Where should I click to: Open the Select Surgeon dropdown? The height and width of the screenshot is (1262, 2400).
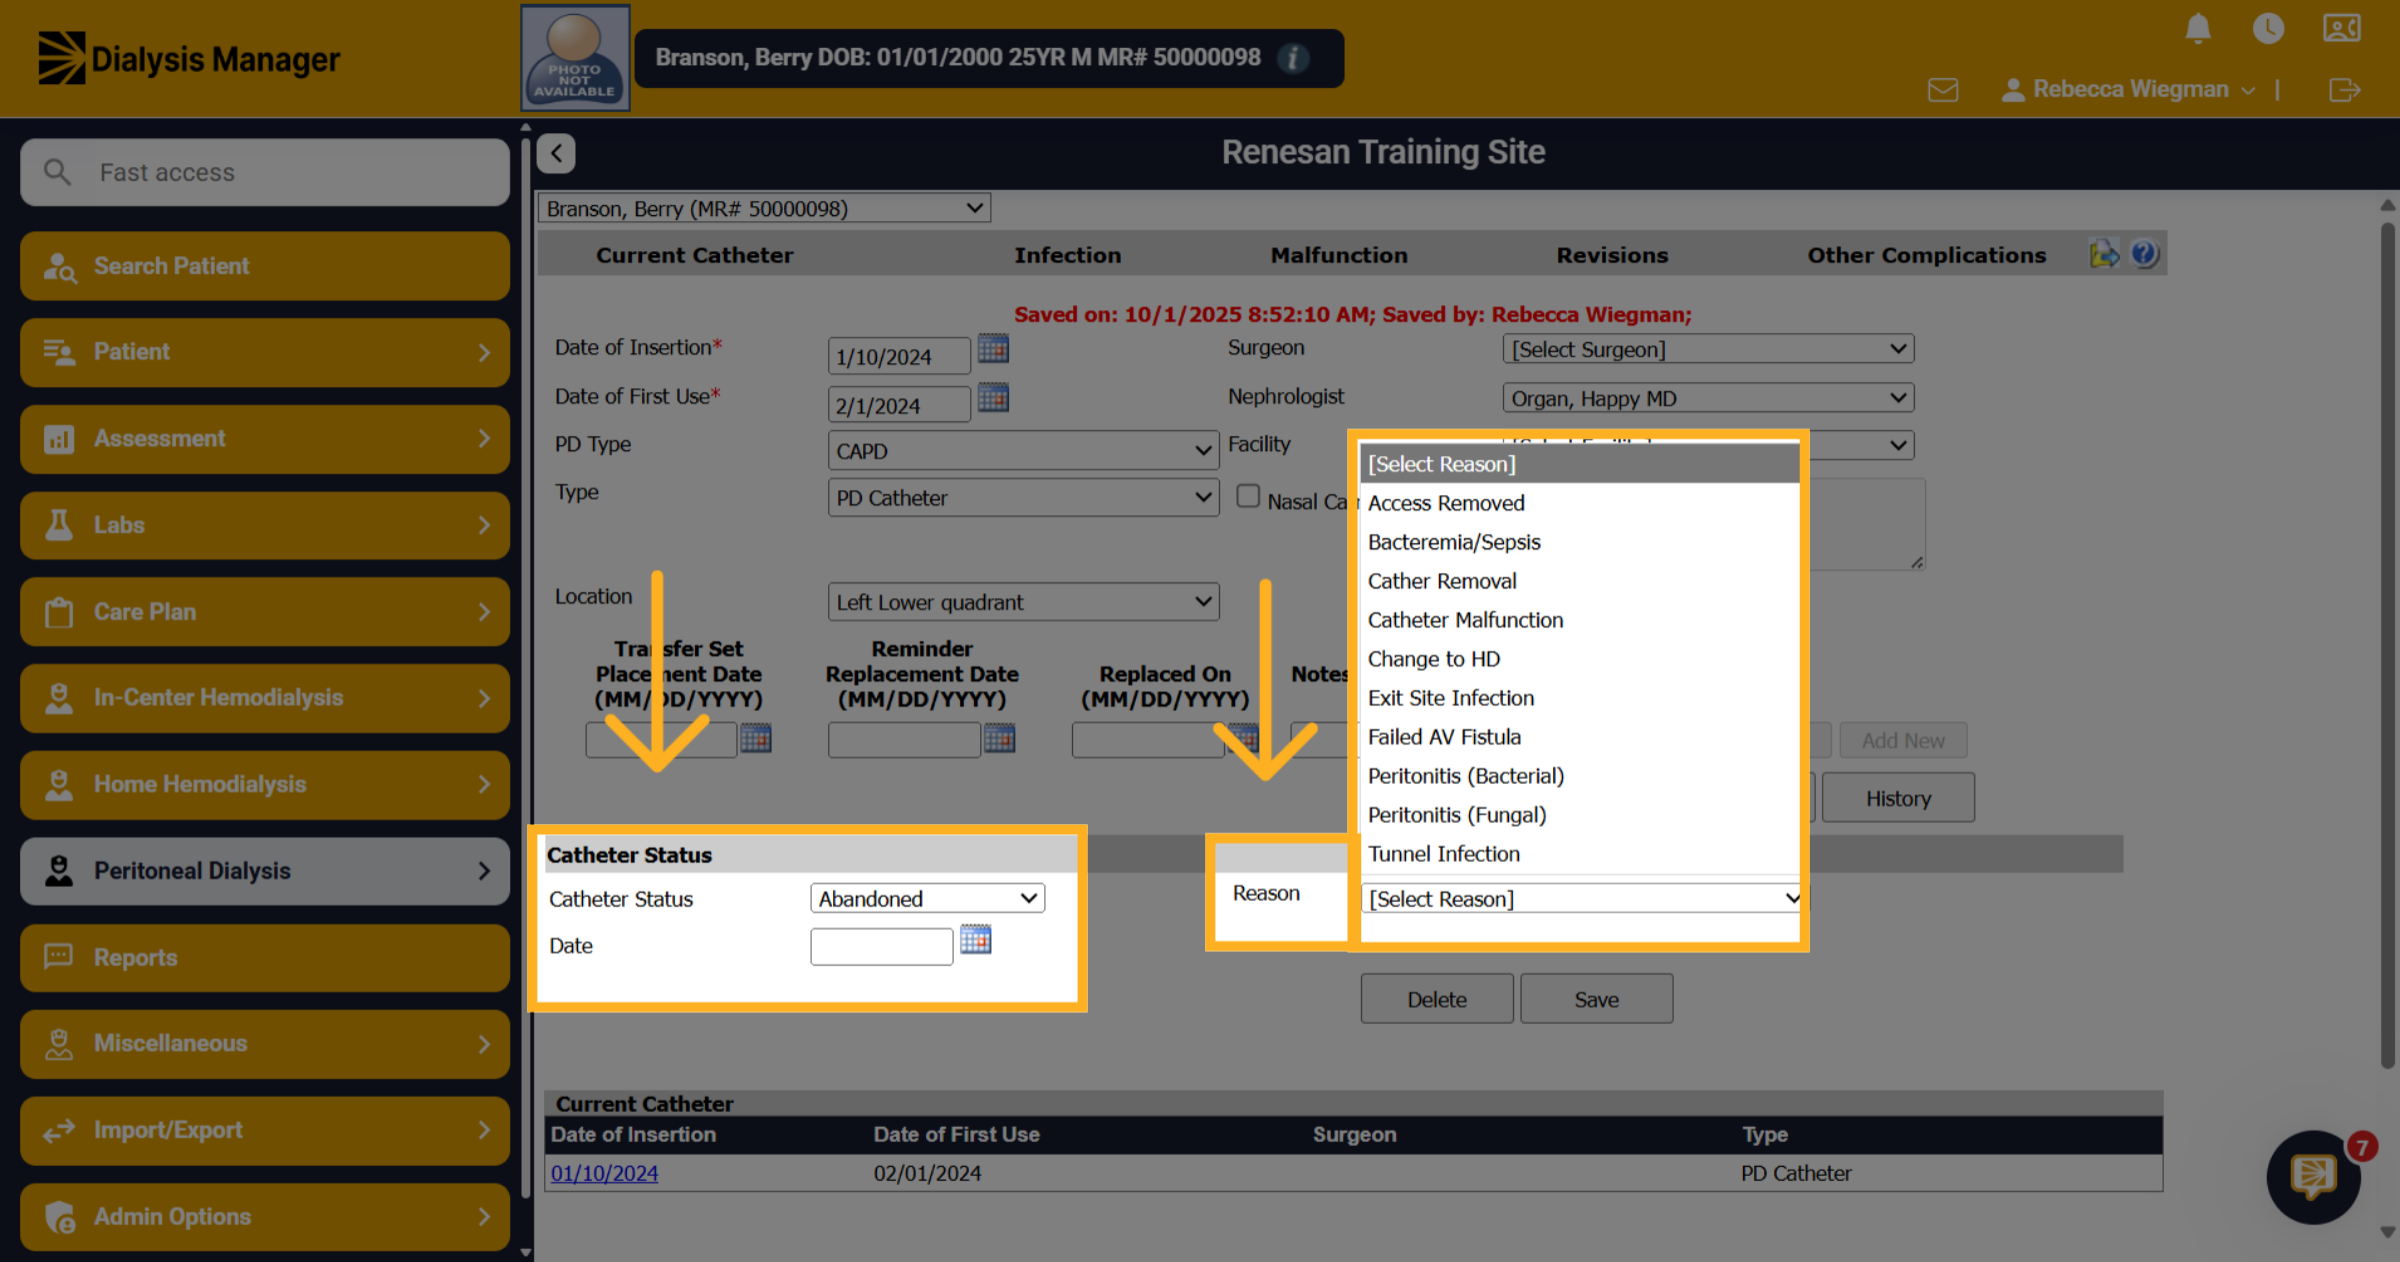coord(1708,349)
